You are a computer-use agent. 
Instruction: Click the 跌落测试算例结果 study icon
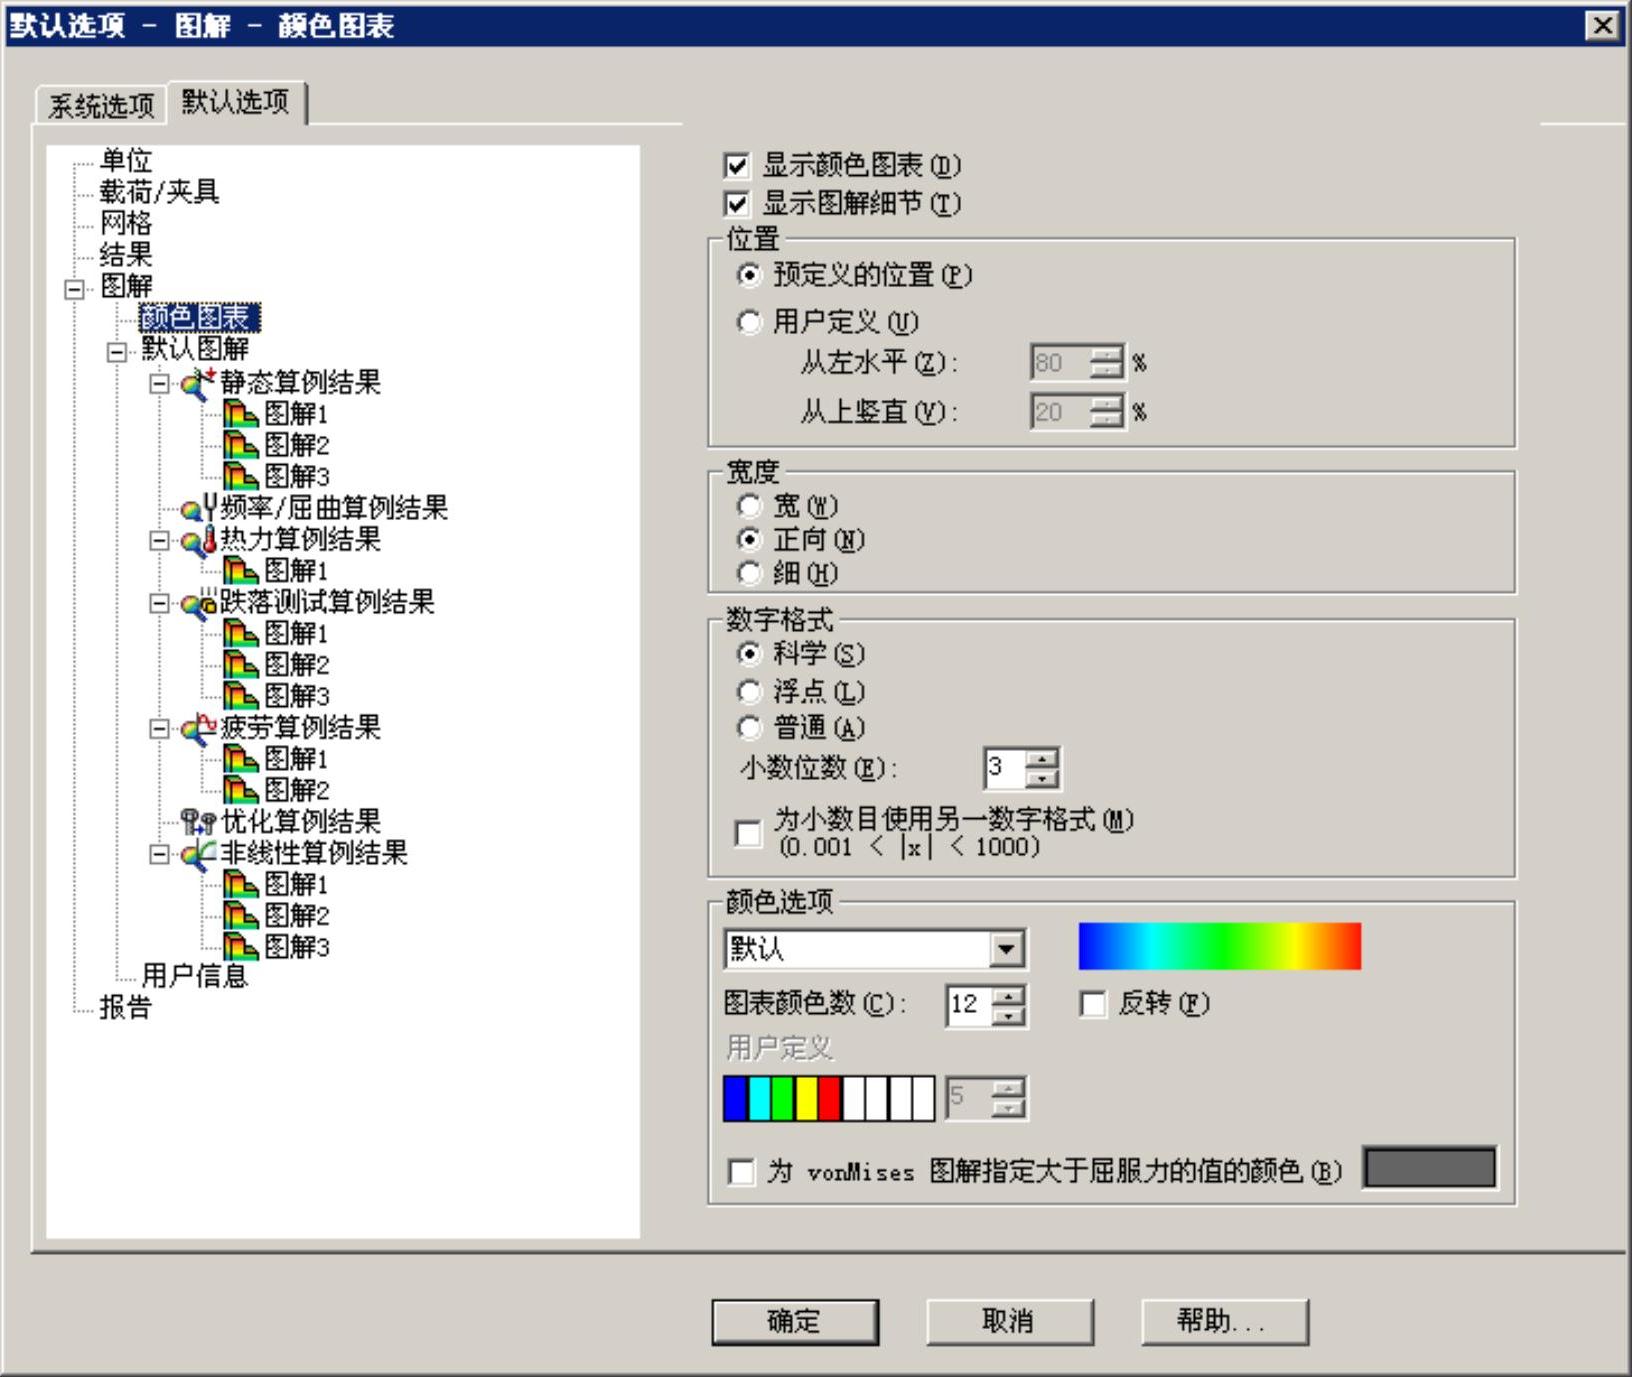198,602
